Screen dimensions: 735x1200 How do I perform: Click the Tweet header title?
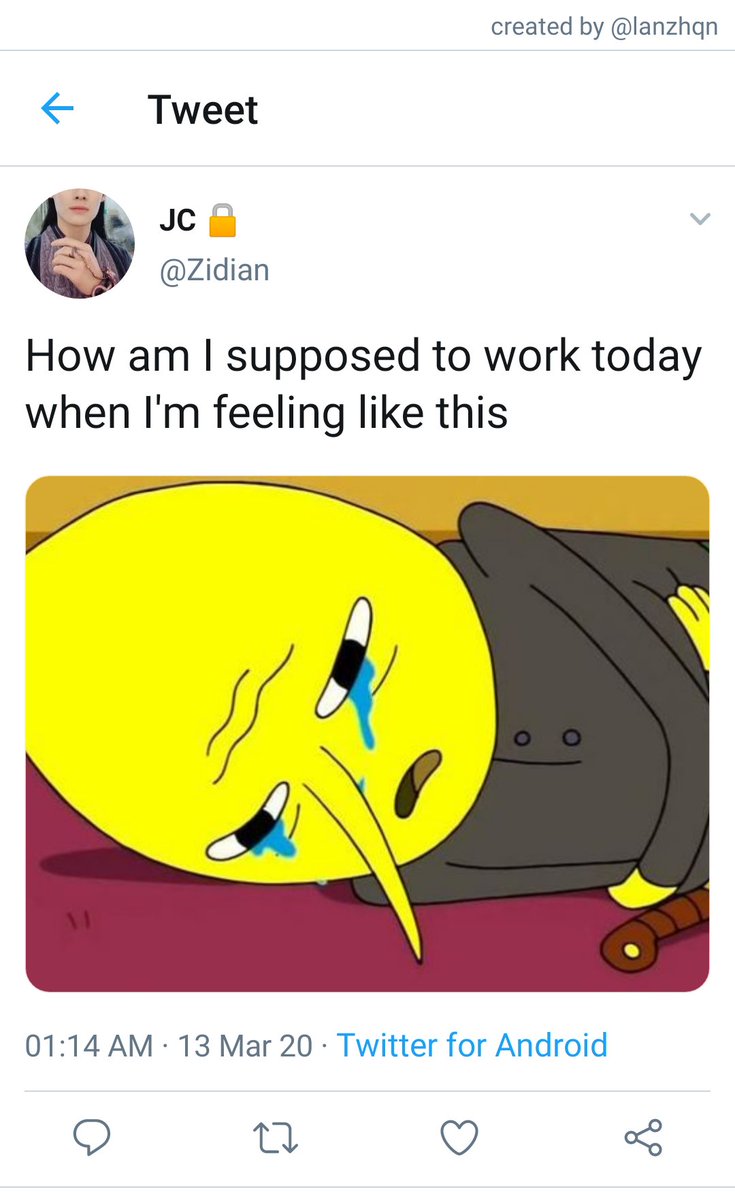203,109
